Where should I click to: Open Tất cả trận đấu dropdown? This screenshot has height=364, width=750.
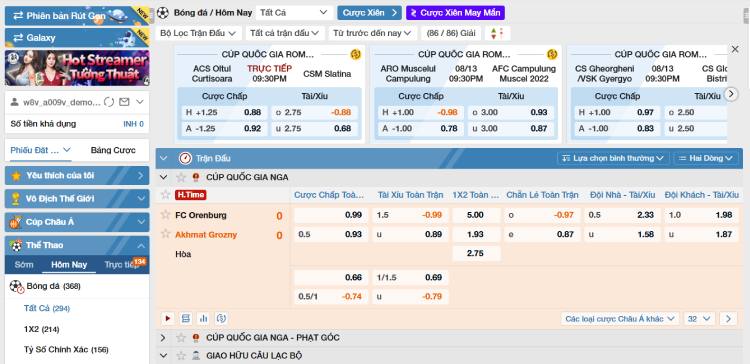pyautogui.click(x=285, y=33)
